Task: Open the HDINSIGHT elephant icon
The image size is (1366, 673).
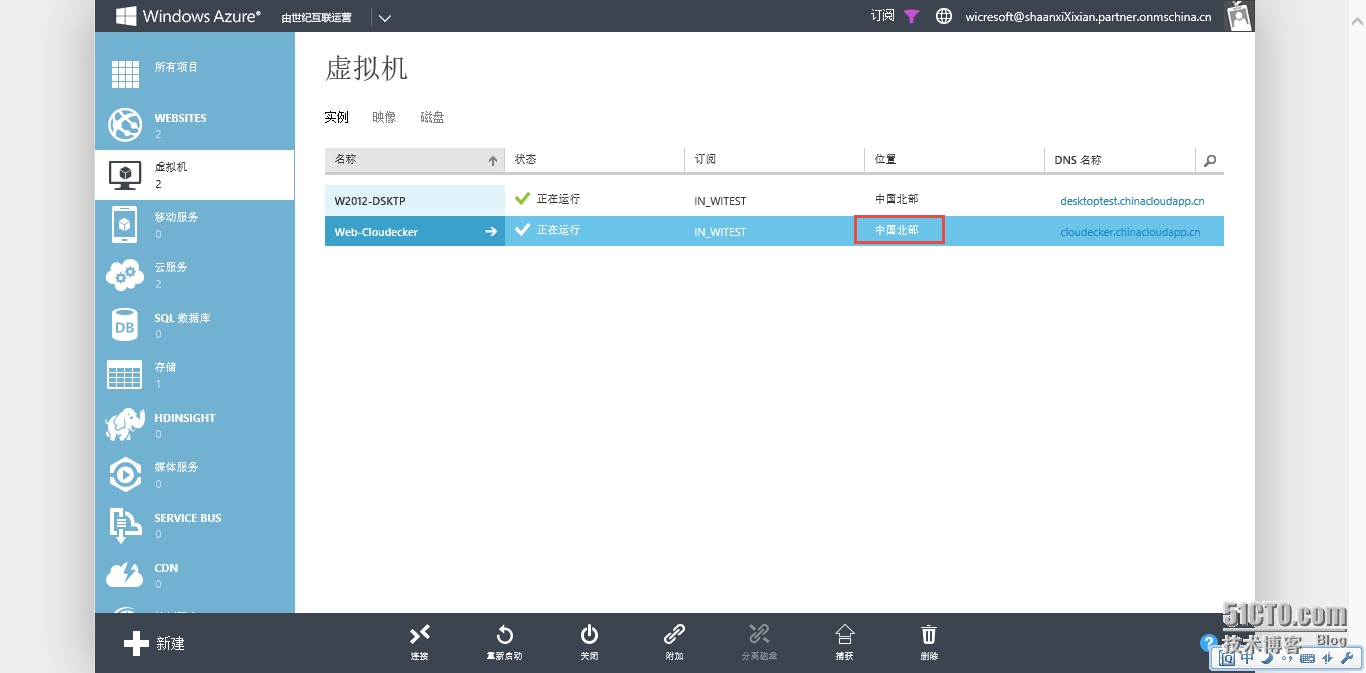Action: (125, 424)
